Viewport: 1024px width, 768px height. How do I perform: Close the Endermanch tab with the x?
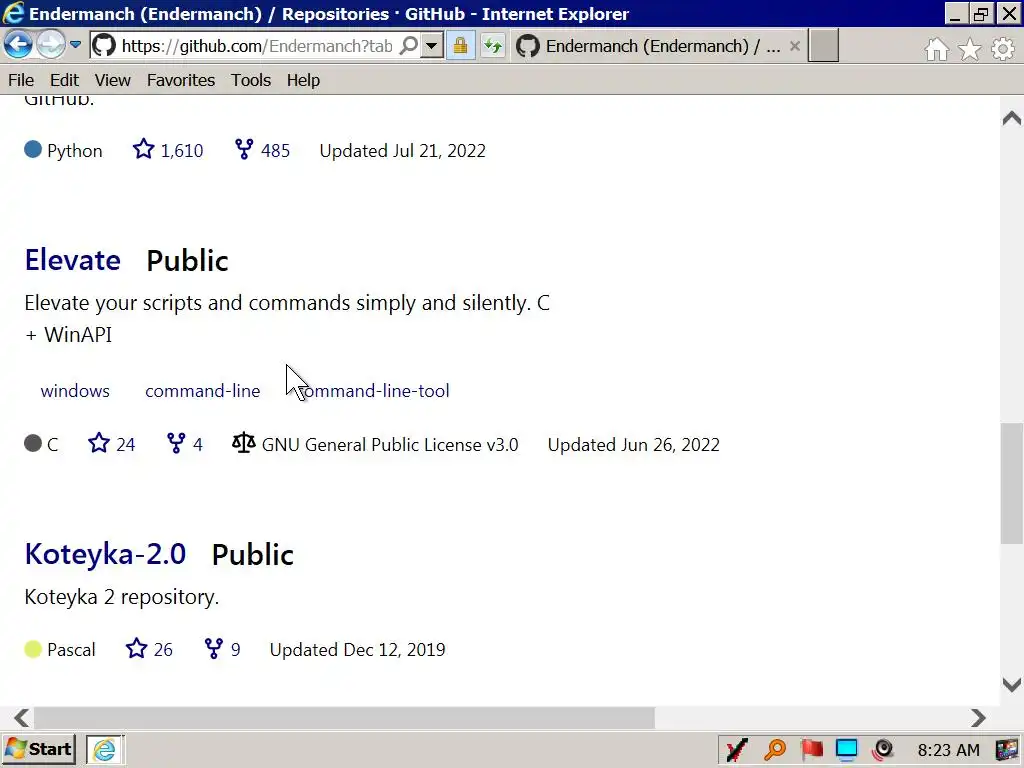[795, 46]
